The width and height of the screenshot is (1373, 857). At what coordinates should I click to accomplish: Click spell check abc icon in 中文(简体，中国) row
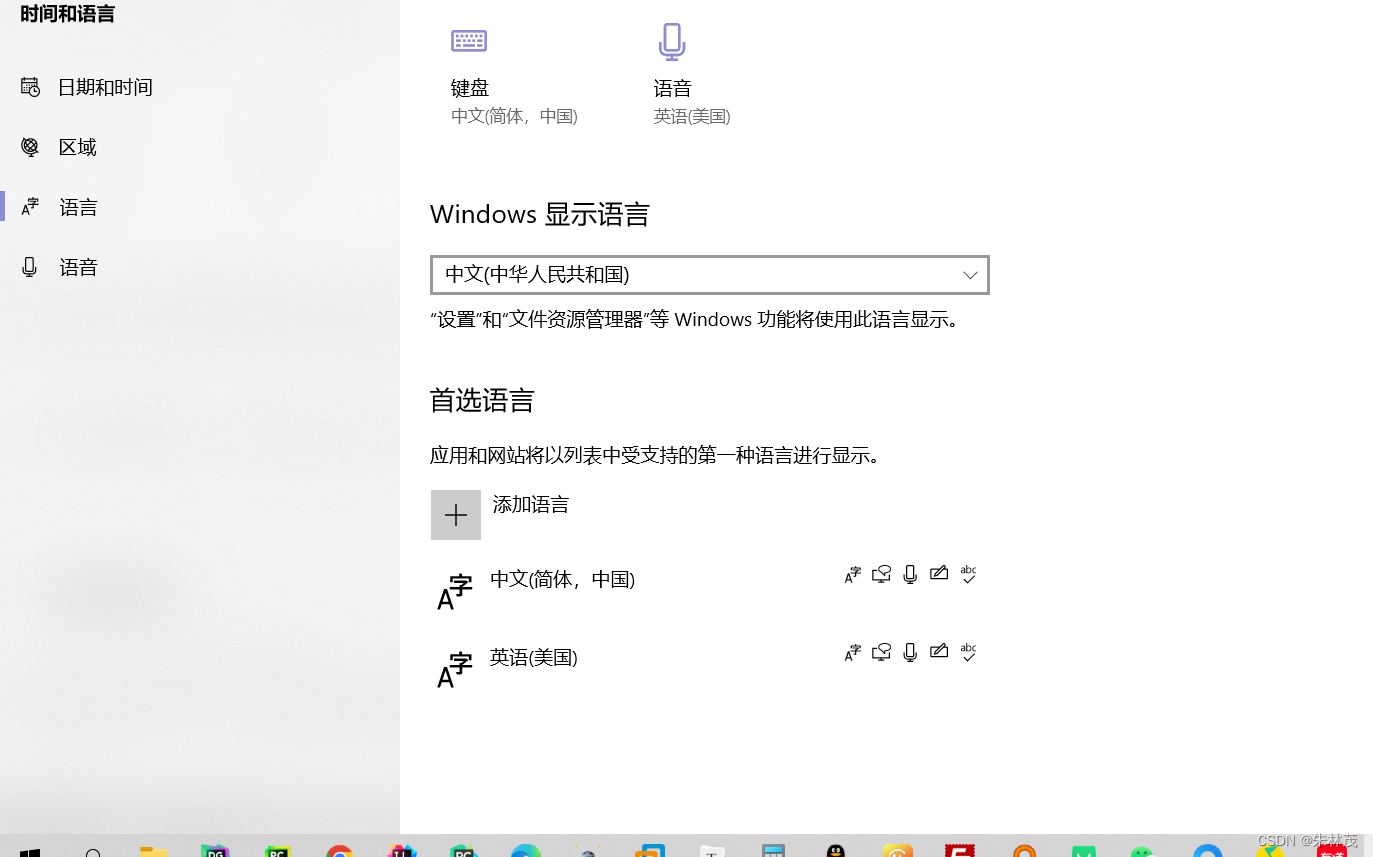pyautogui.click(x=968, y=574)
